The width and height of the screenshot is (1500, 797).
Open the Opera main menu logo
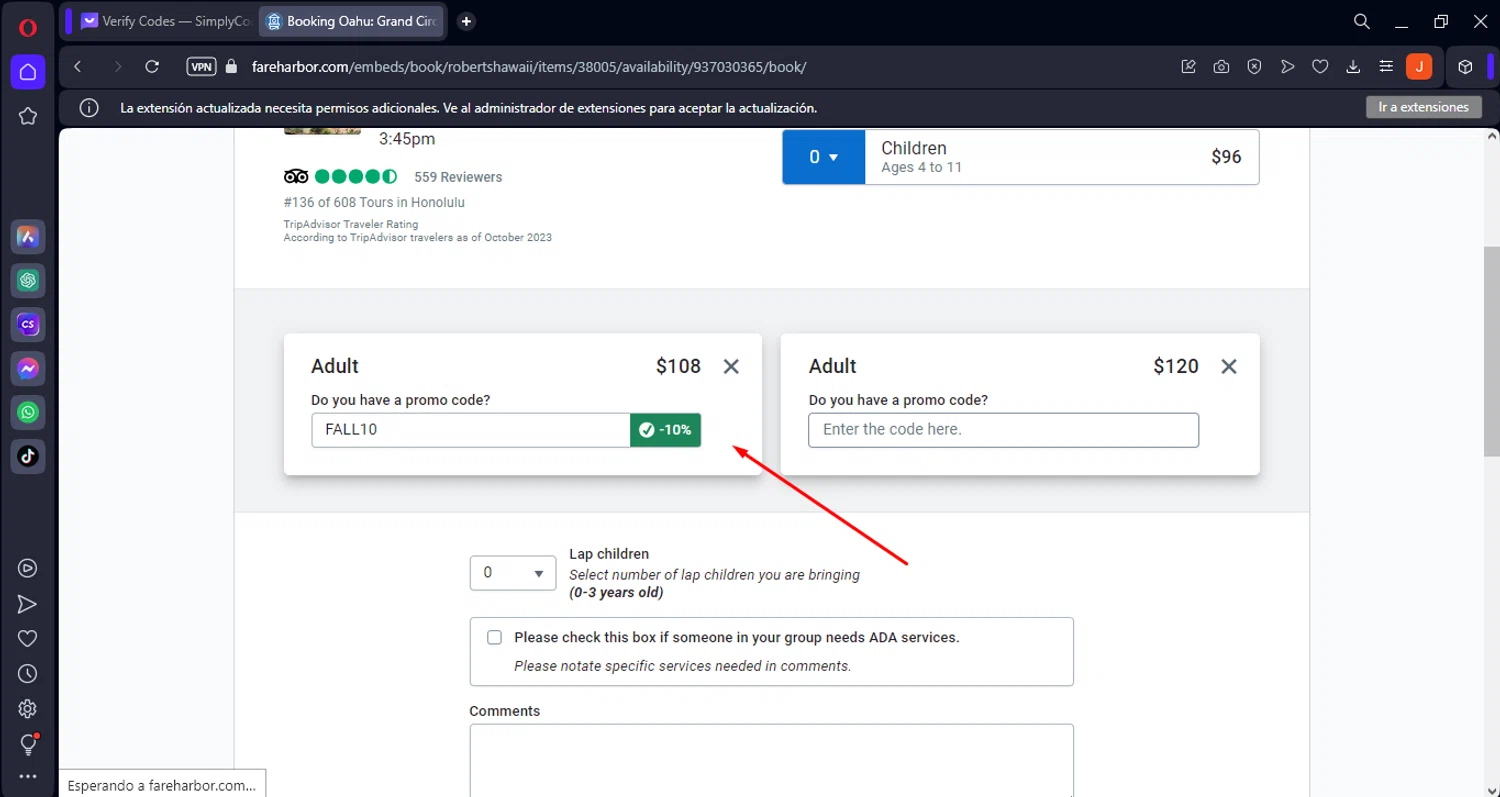[x=28, y=27]
